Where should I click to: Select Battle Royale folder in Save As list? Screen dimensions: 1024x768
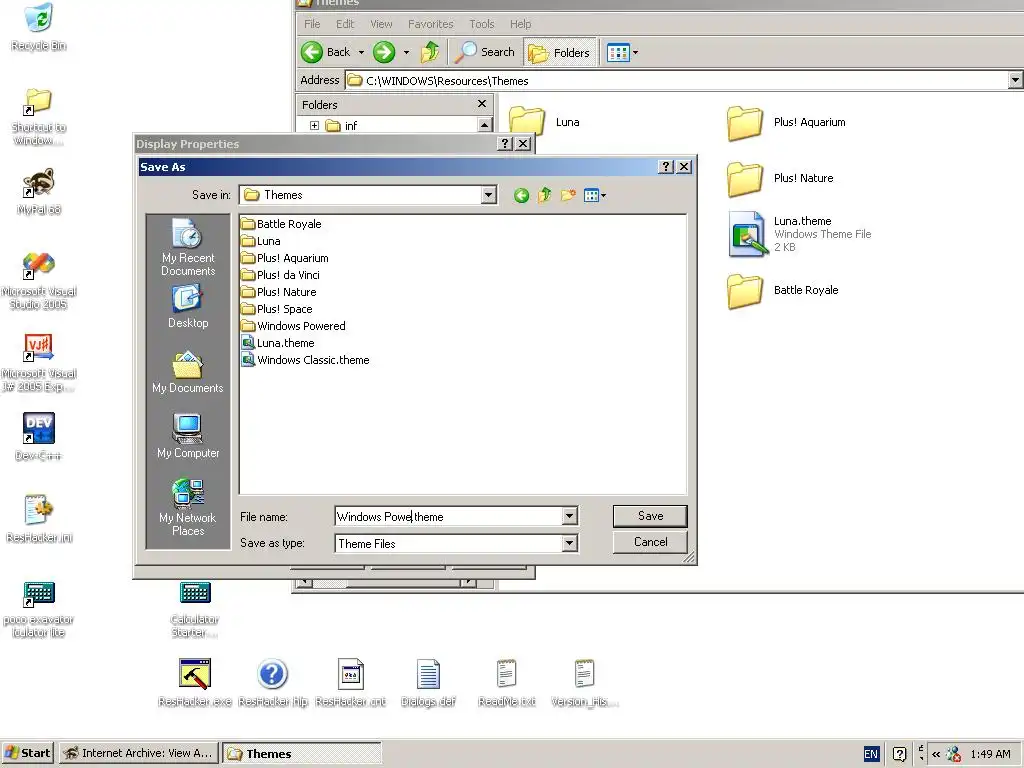click(281, 224)
